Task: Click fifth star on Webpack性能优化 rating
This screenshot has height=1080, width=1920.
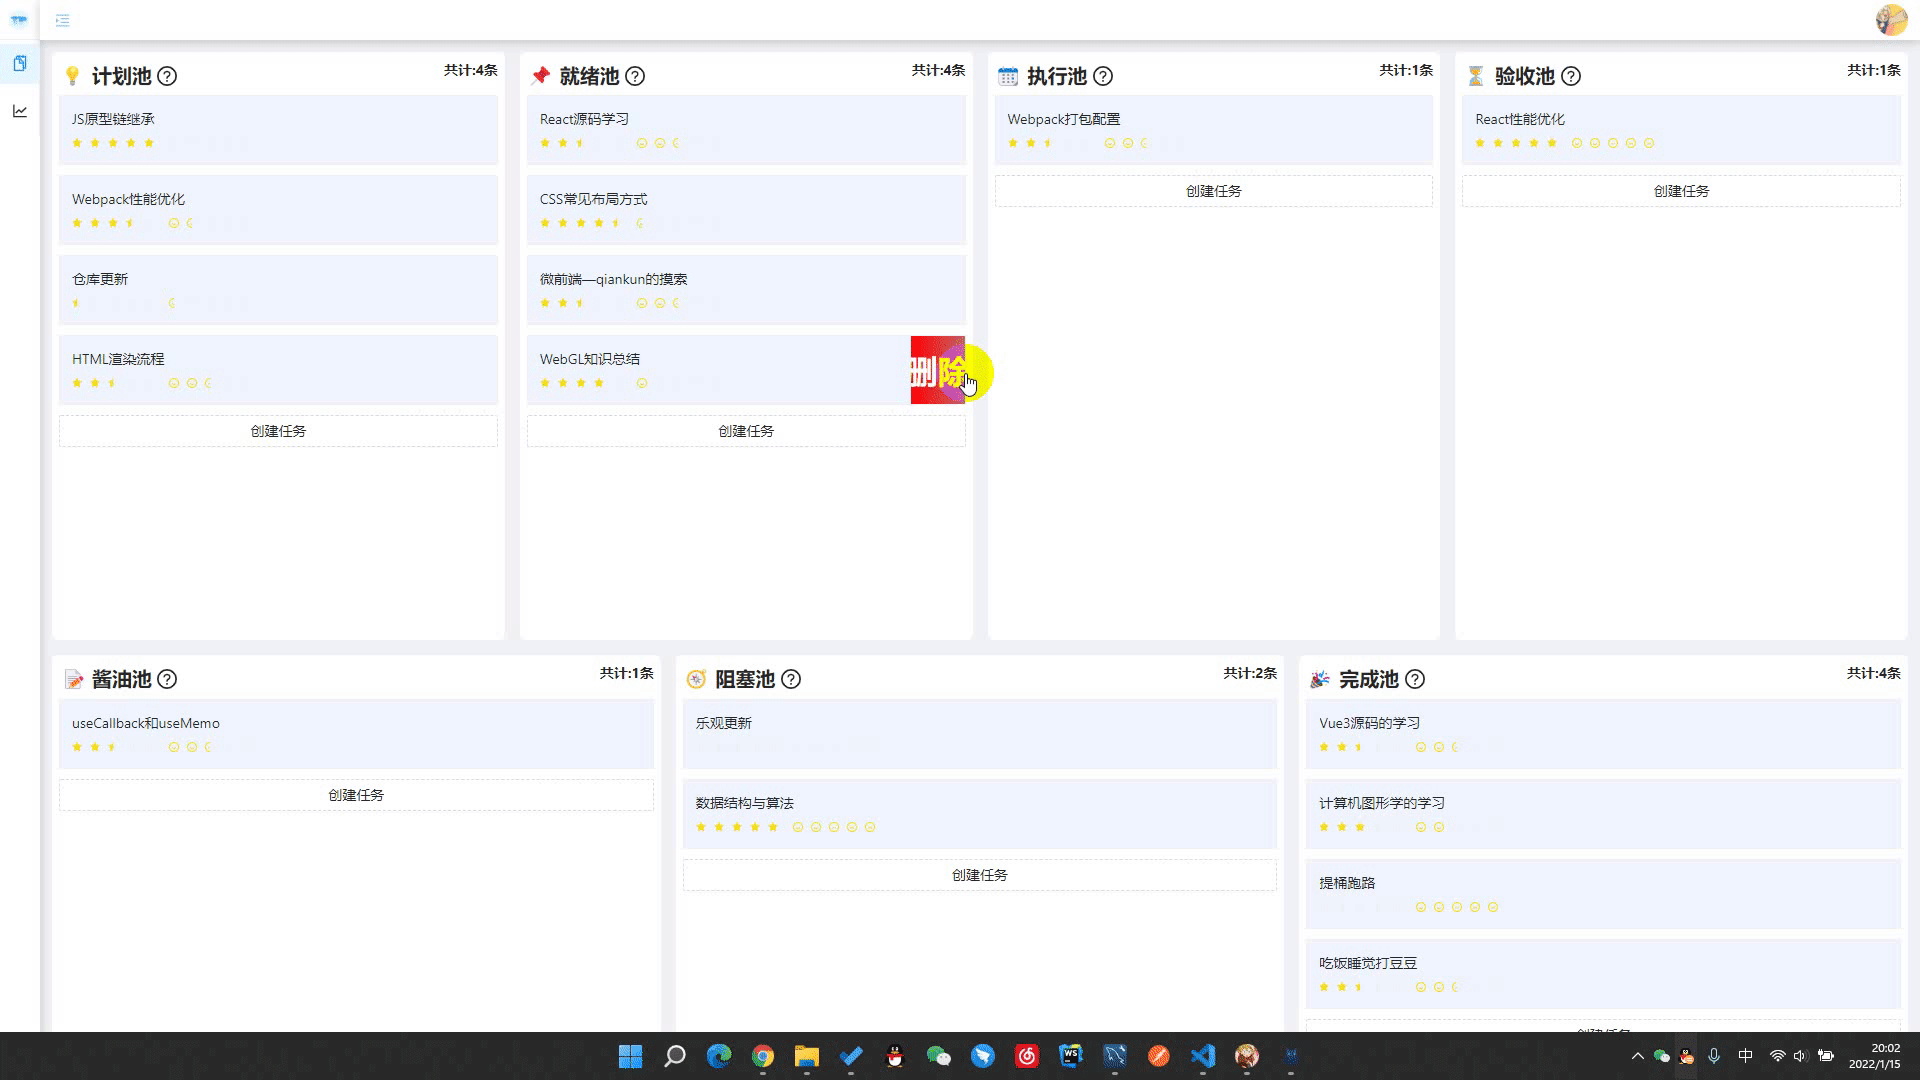Action: pyautogui.click(x=149, y=223)
